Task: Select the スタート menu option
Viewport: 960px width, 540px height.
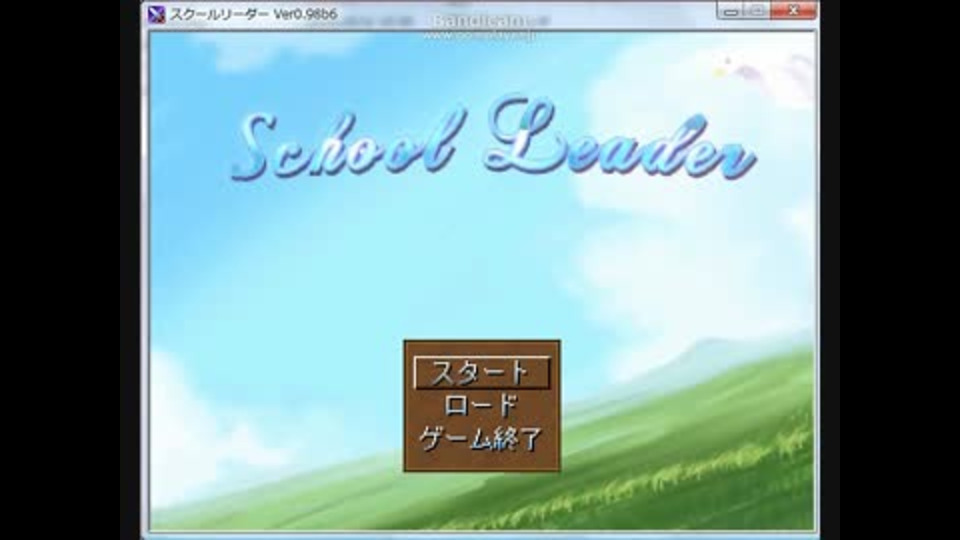Action: click(x=482, y=372)
